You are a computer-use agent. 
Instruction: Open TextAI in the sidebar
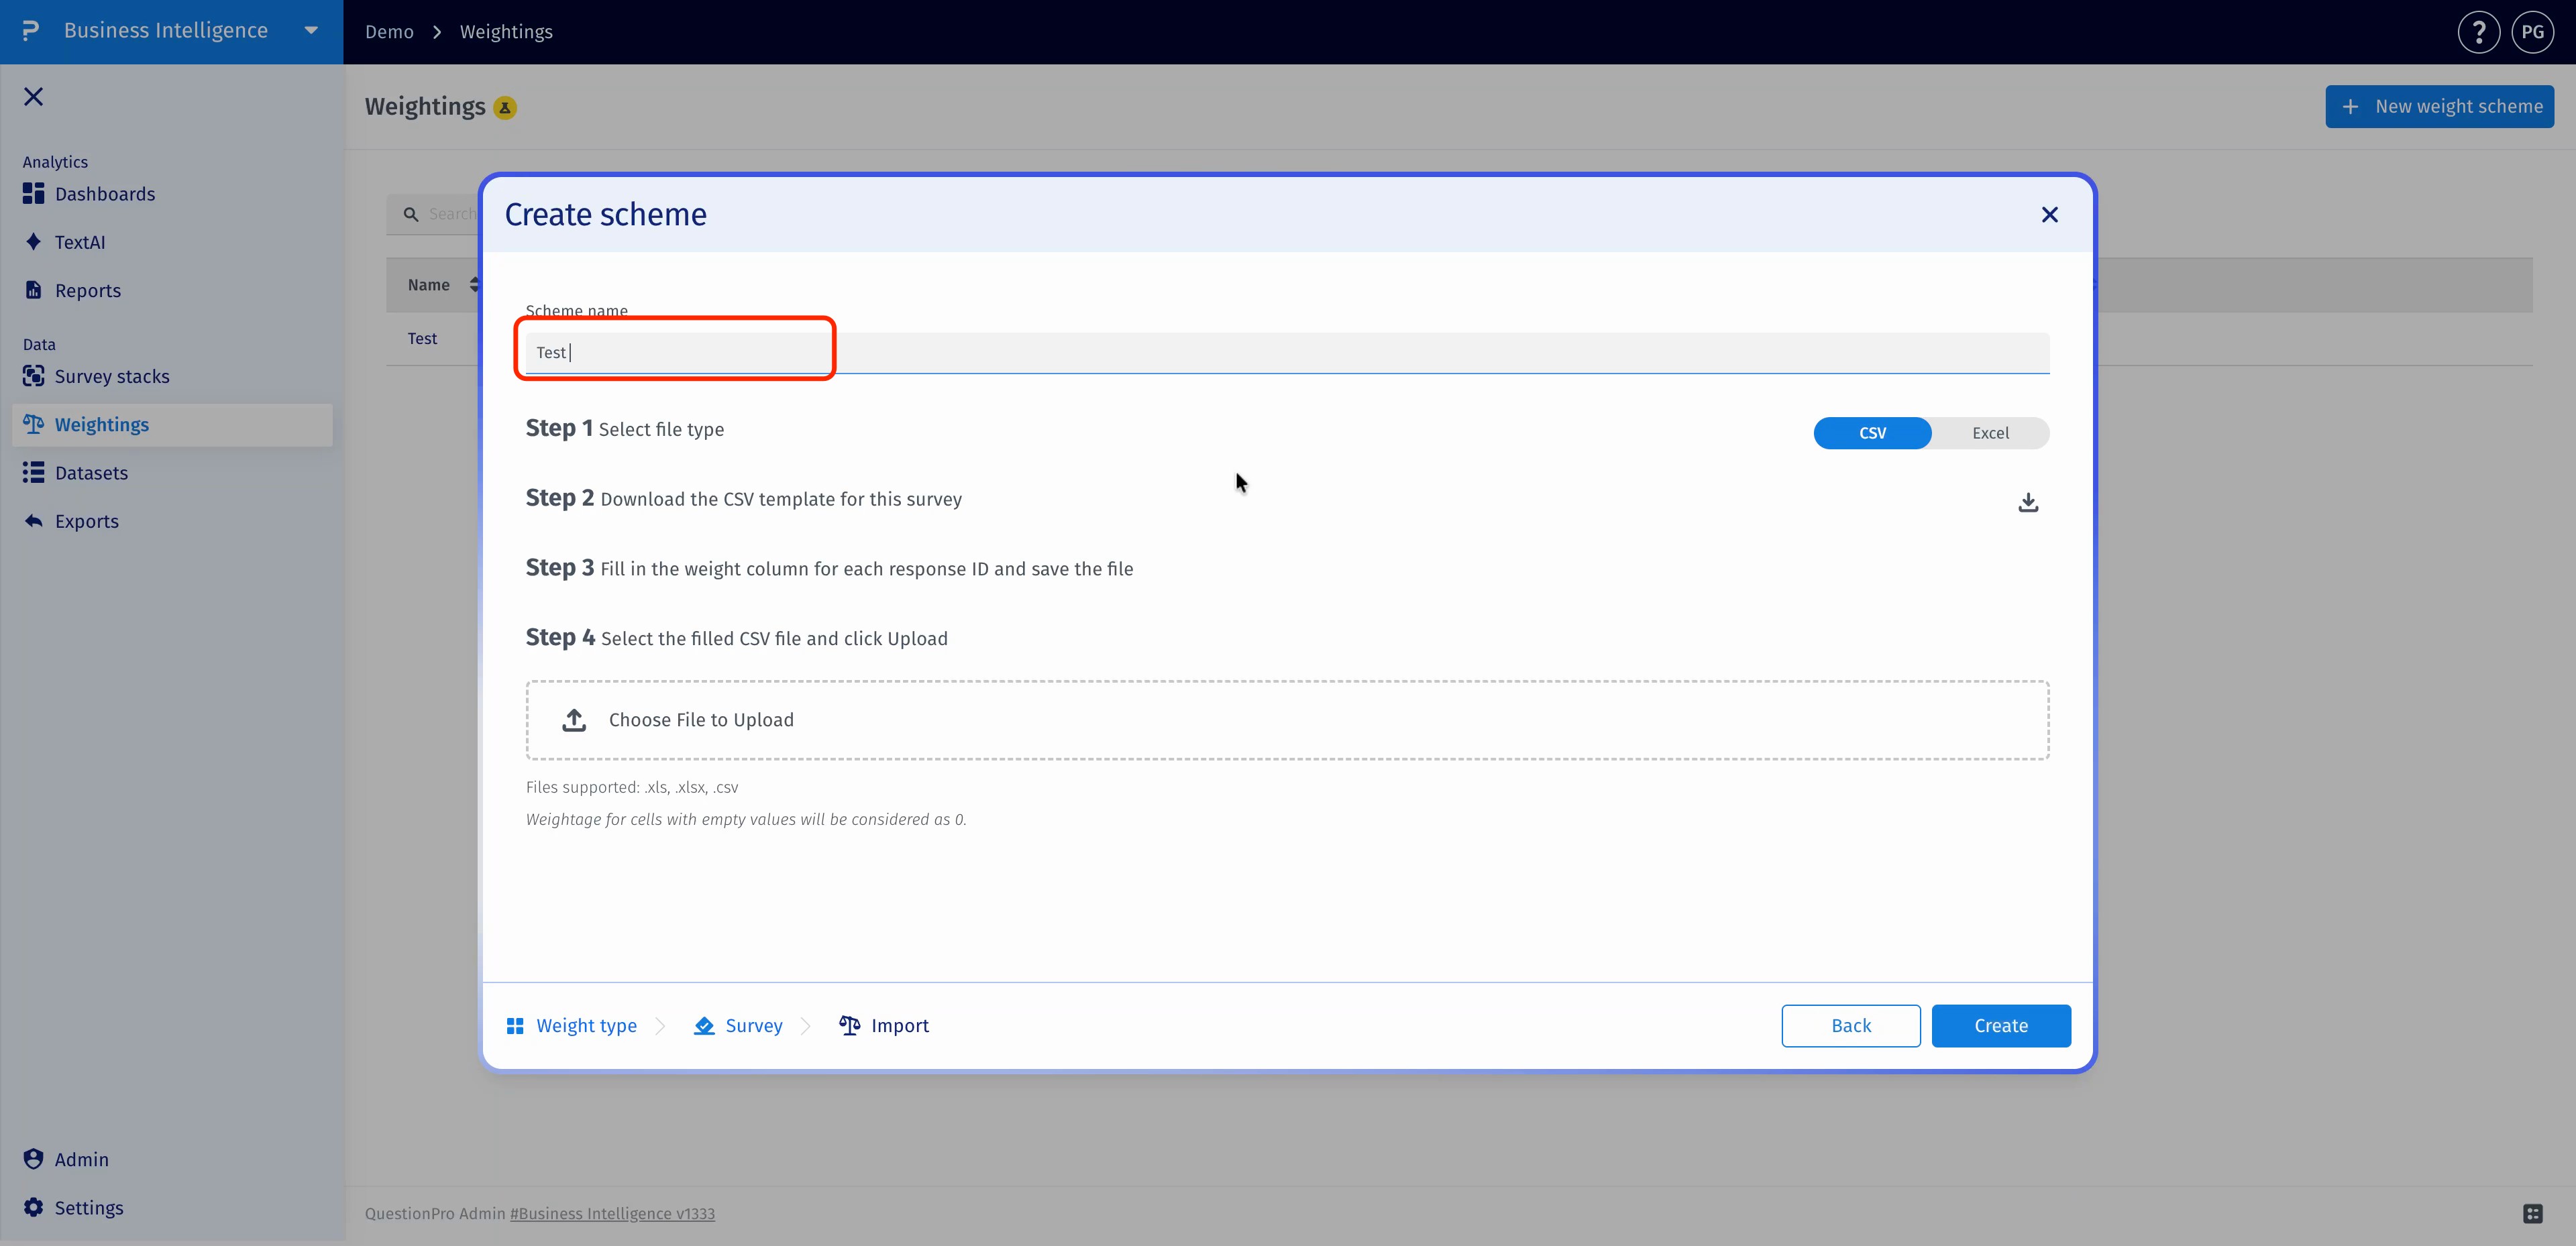[79, 242]
